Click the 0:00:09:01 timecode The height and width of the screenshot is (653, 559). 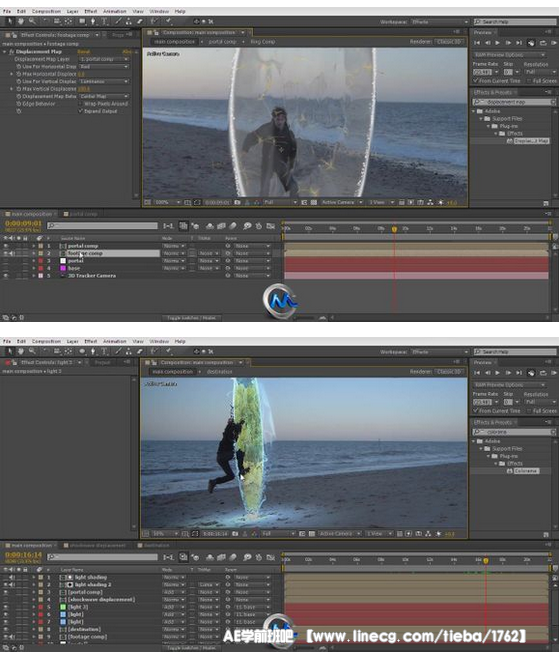(23, 223)
